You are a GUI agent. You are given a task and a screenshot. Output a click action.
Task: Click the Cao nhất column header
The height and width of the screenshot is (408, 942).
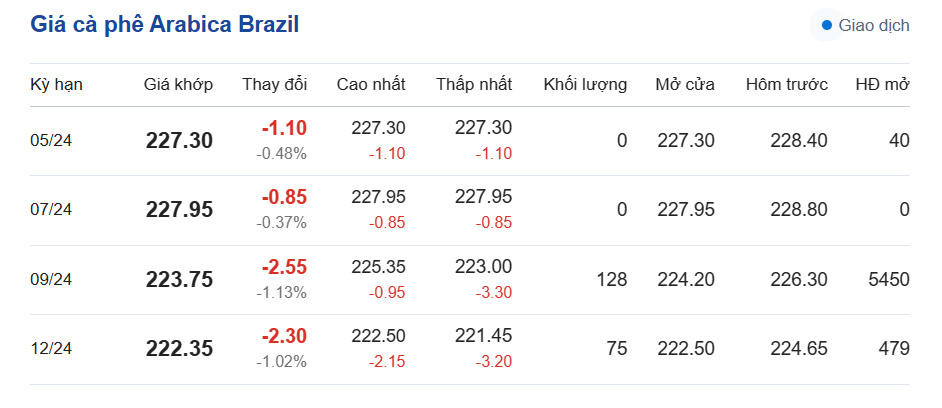(370, 84)
